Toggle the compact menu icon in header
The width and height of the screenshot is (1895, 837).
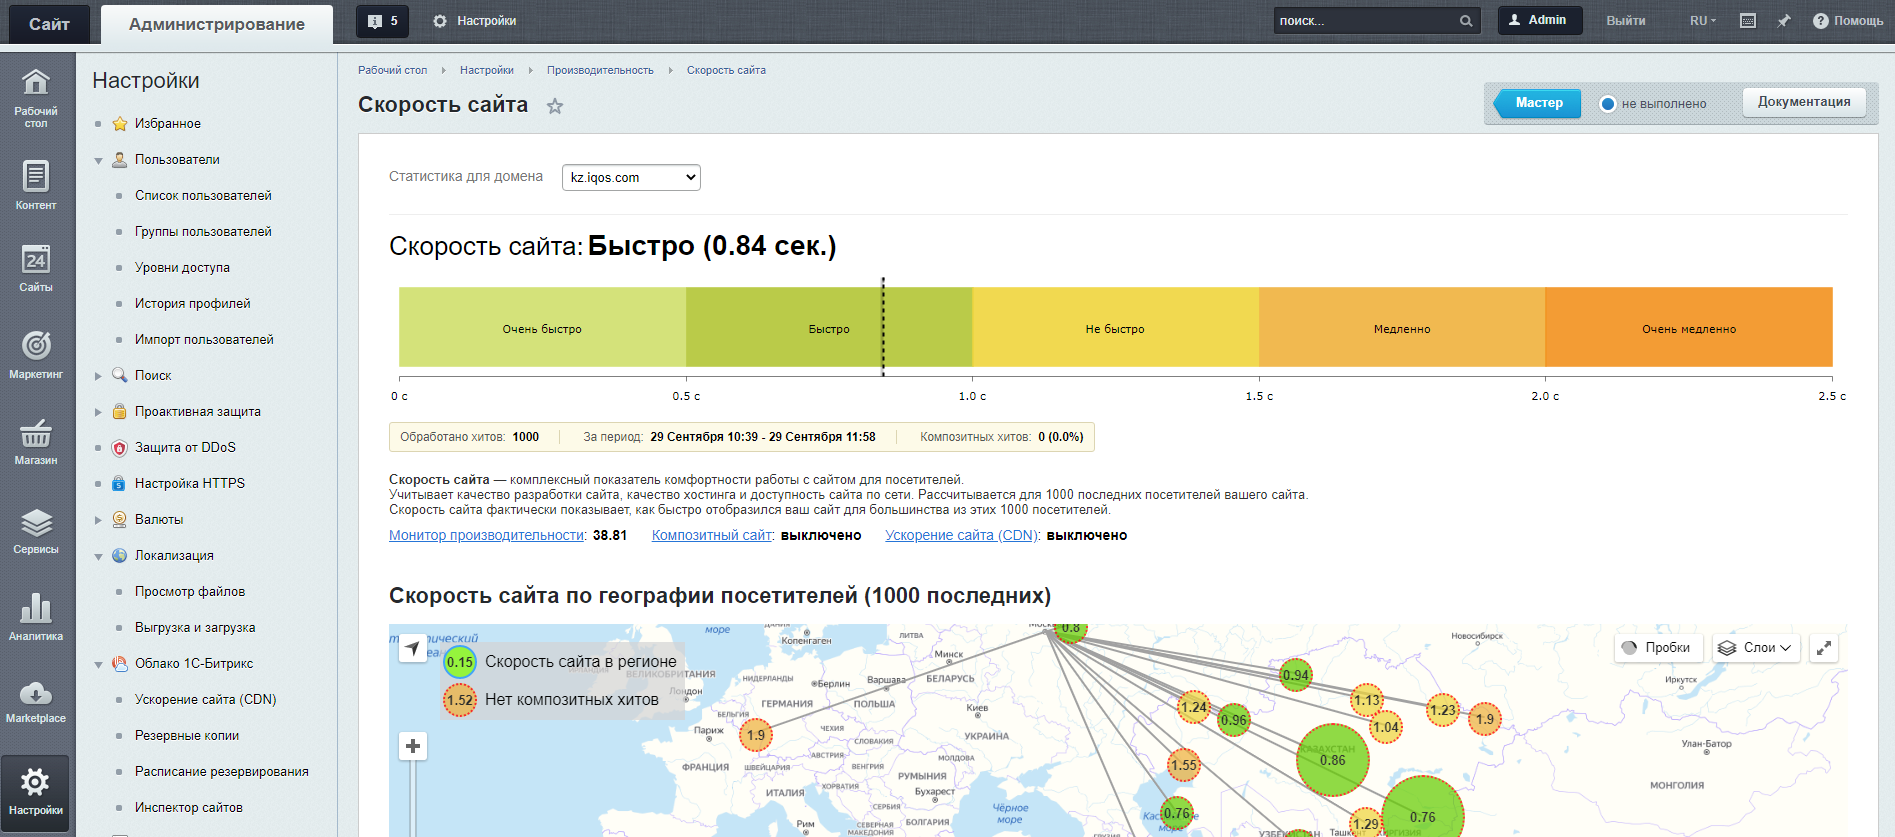[1748, 21]
